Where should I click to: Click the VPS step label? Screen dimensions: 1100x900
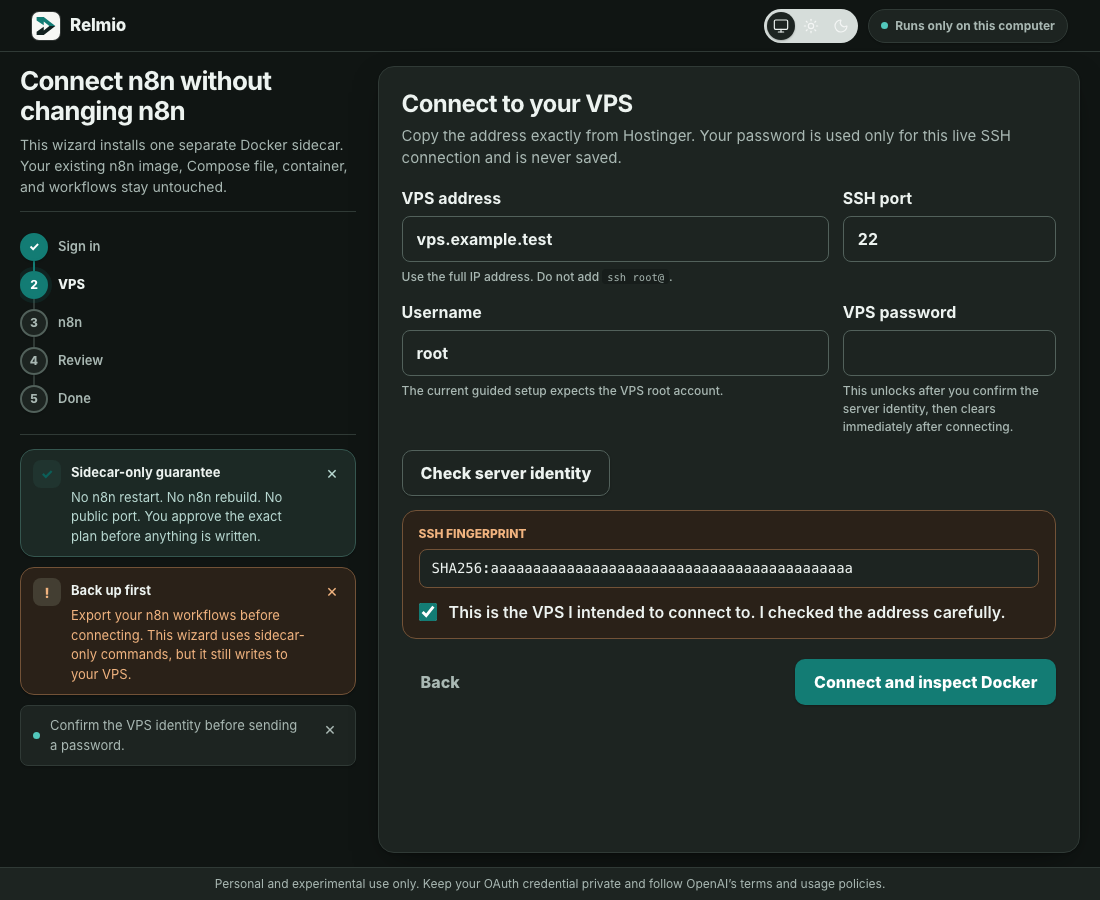point(72,284)
